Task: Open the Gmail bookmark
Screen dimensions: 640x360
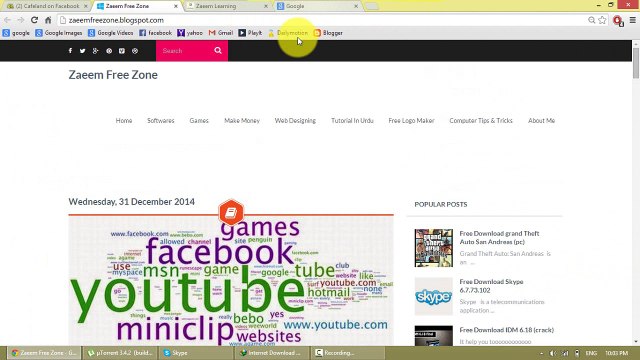Action: pyautogui.click(x=221, y=33)
